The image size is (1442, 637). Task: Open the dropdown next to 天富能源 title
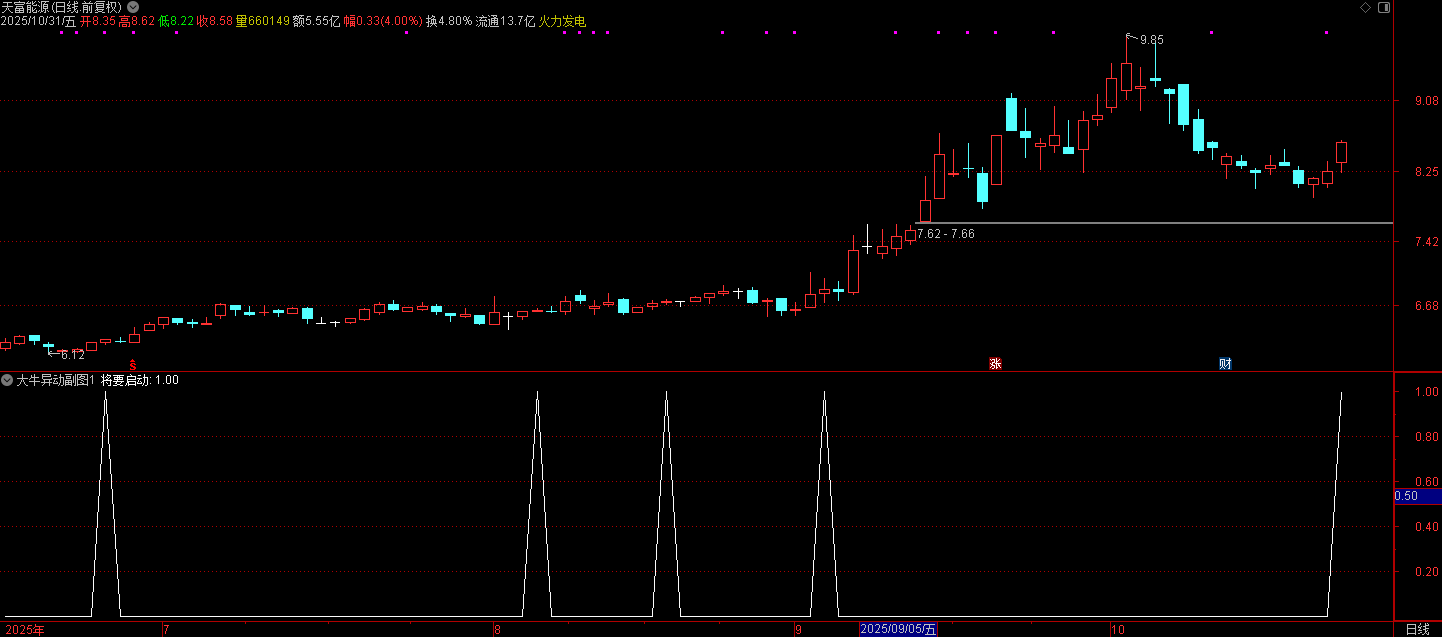click(132, 7)
